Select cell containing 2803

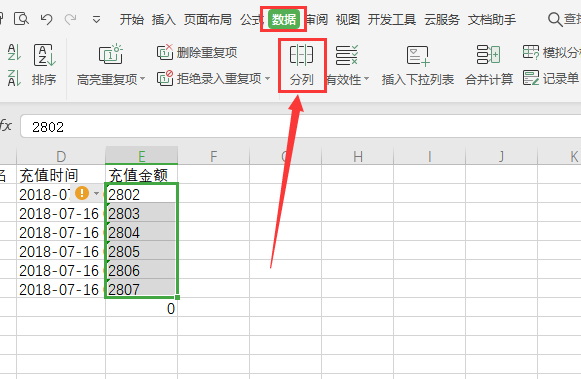coord(142,213)
